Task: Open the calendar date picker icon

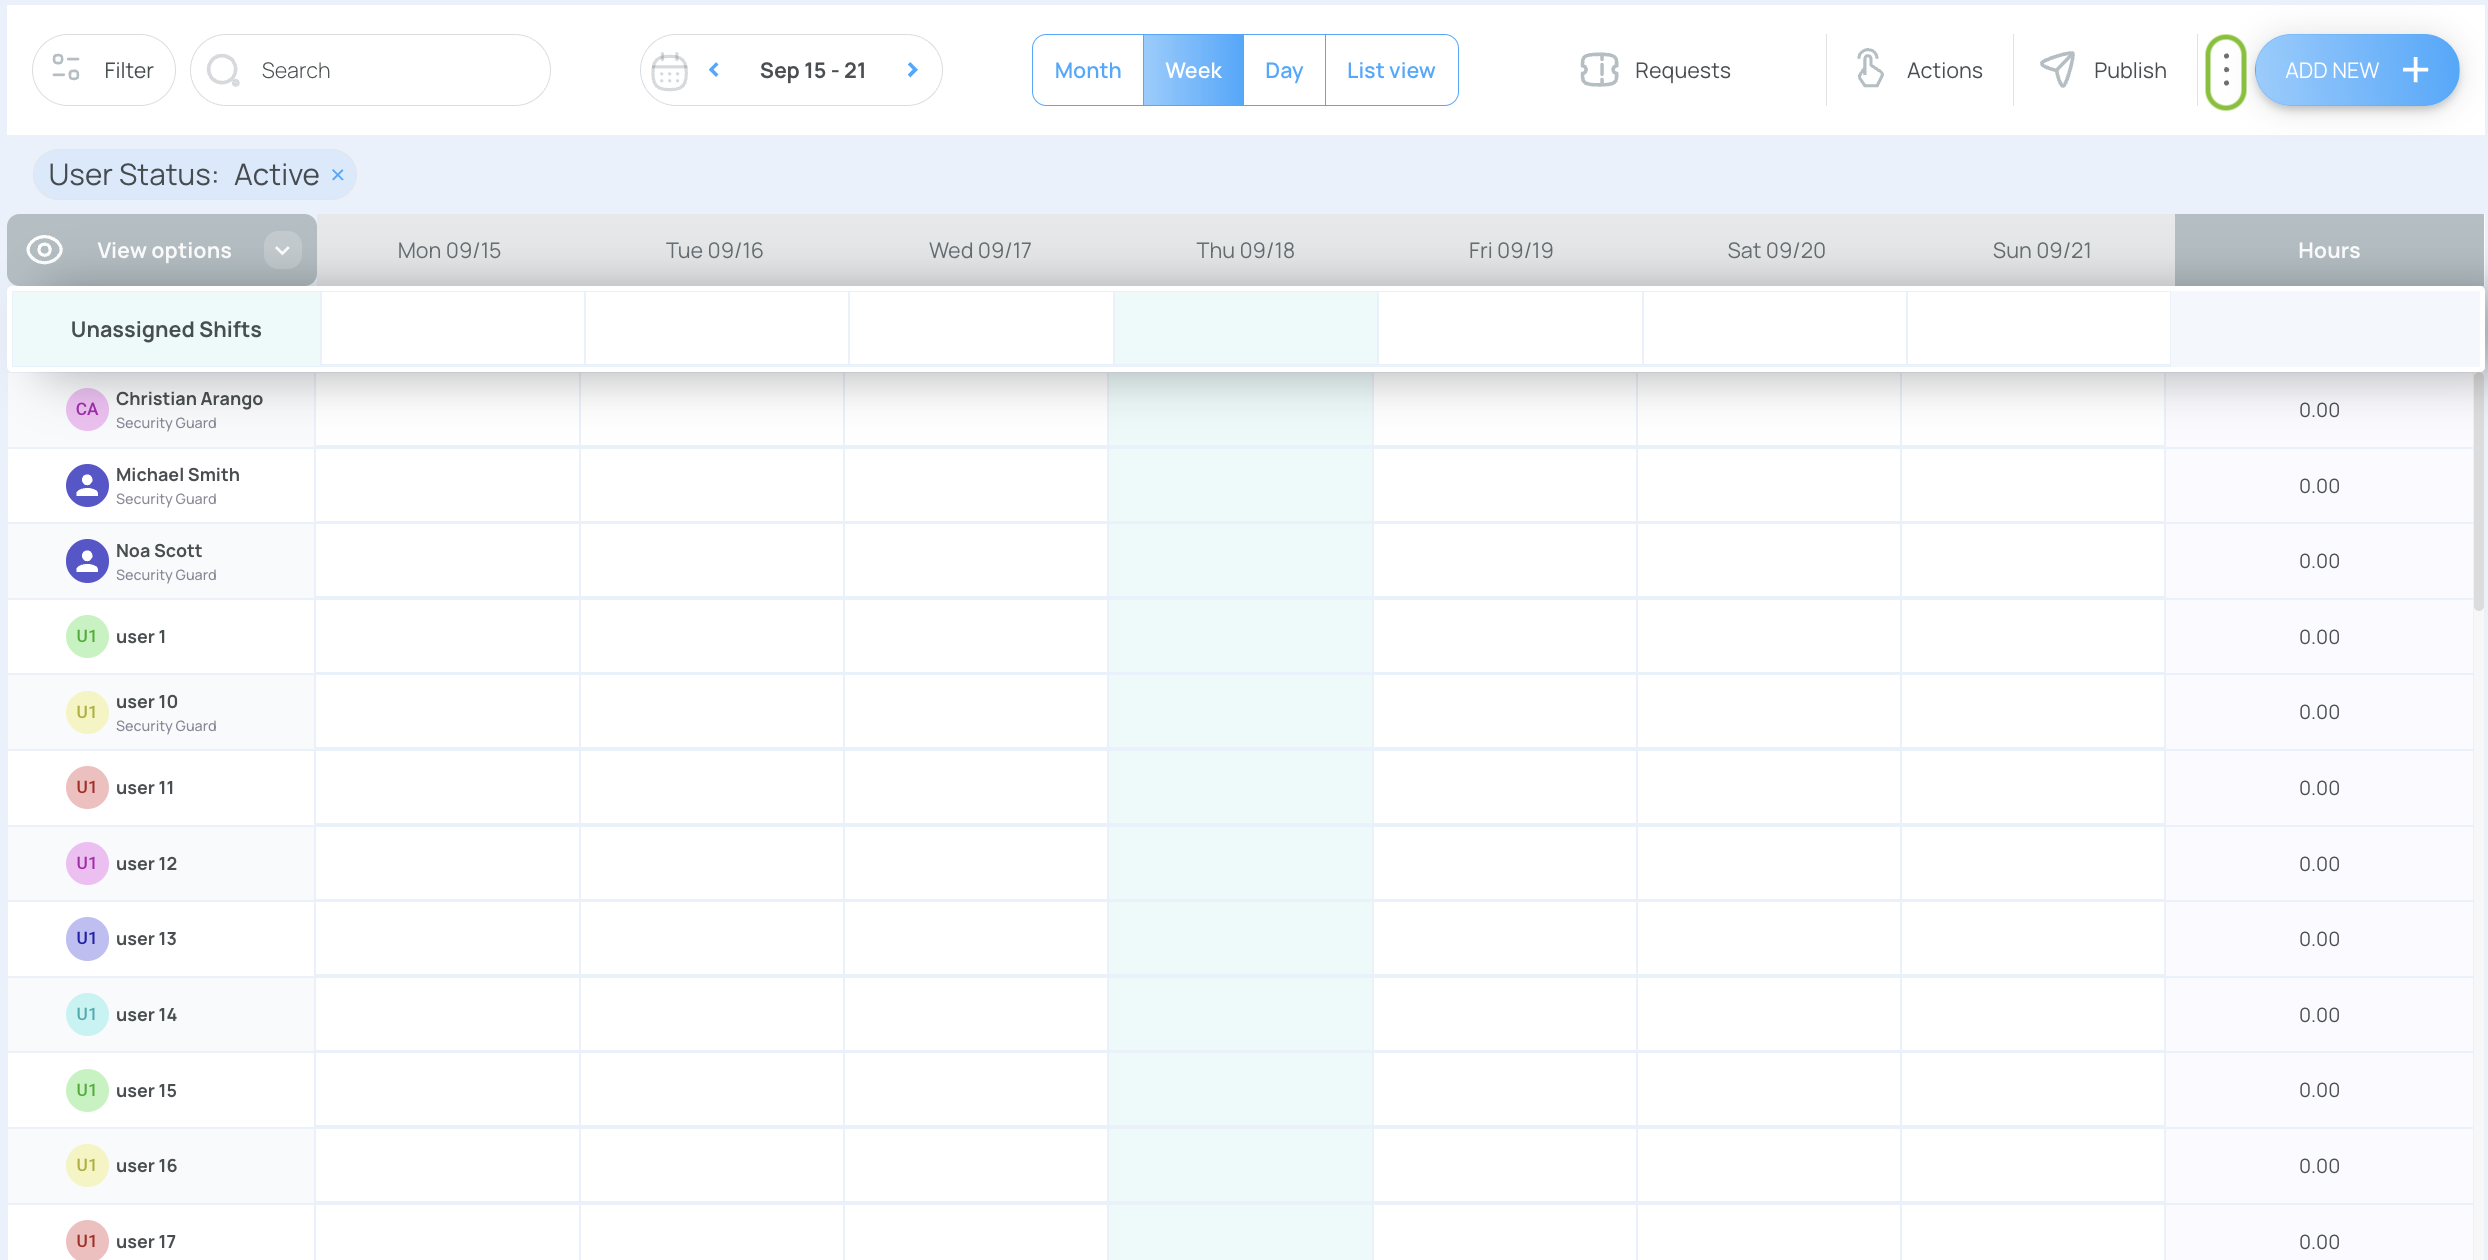Action: 669,71
